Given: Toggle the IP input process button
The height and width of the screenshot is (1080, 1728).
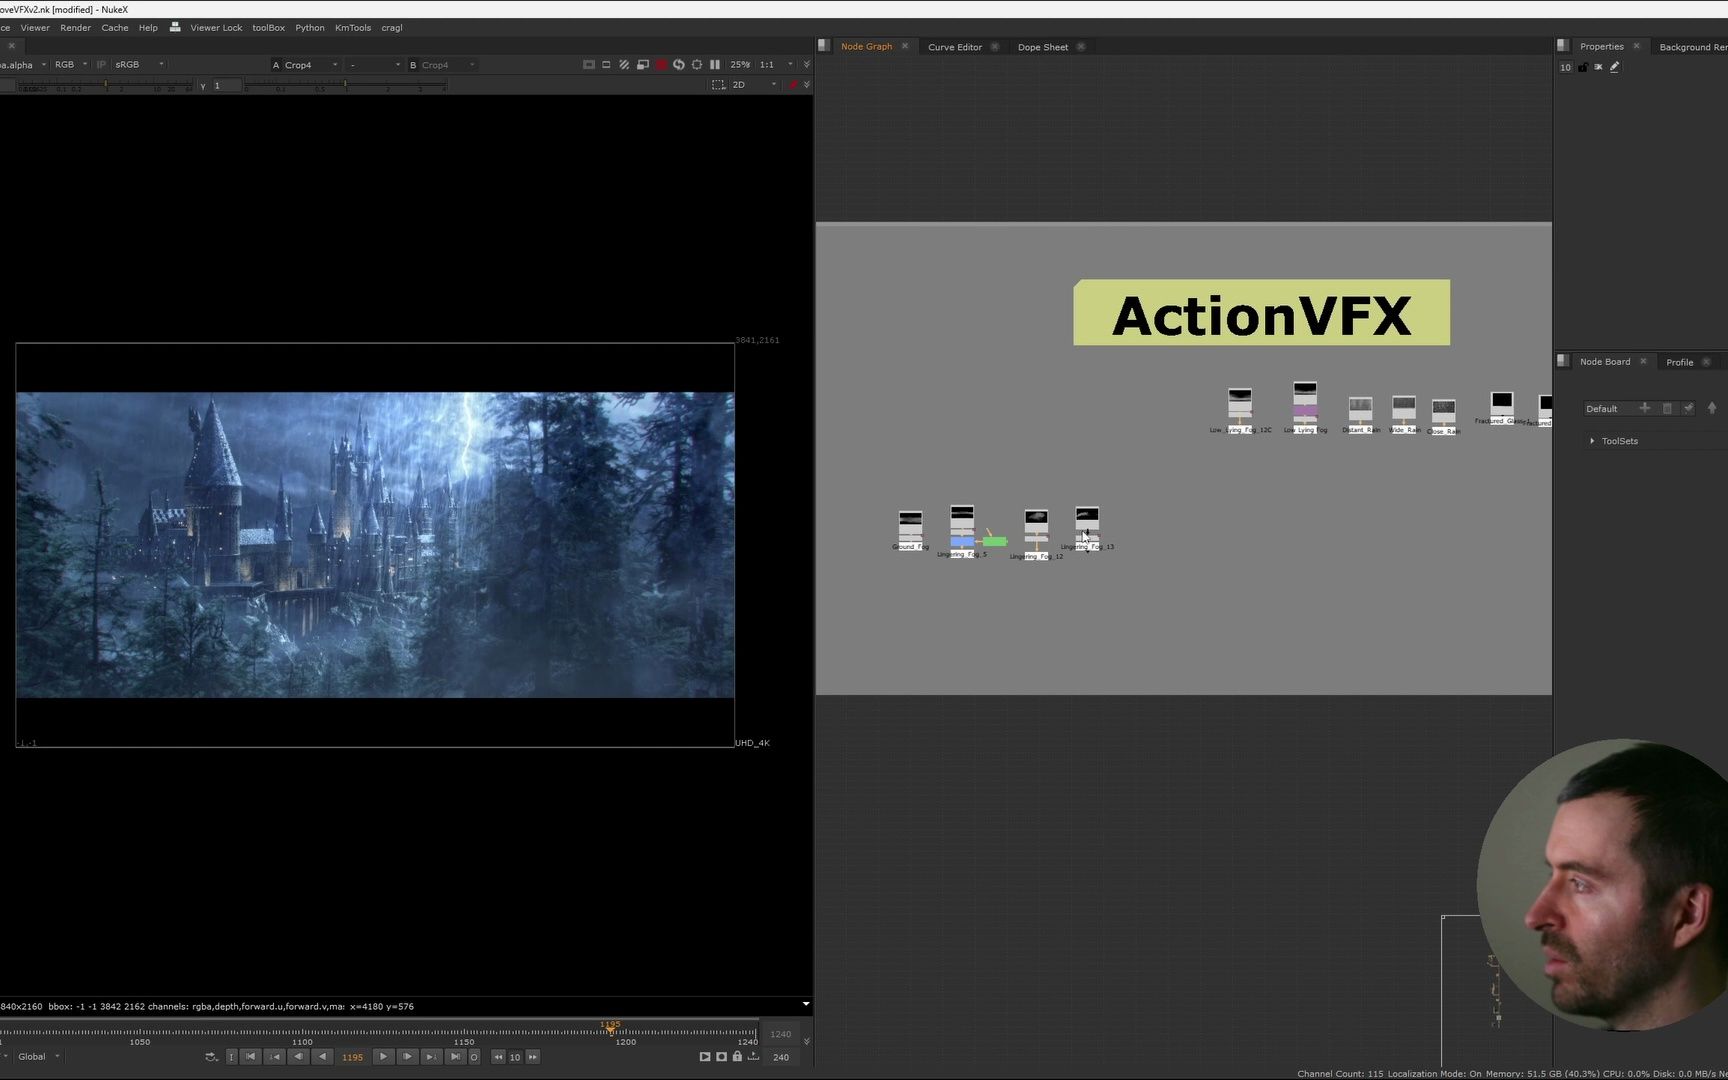Looking at the screenshot, I should 101,64.
